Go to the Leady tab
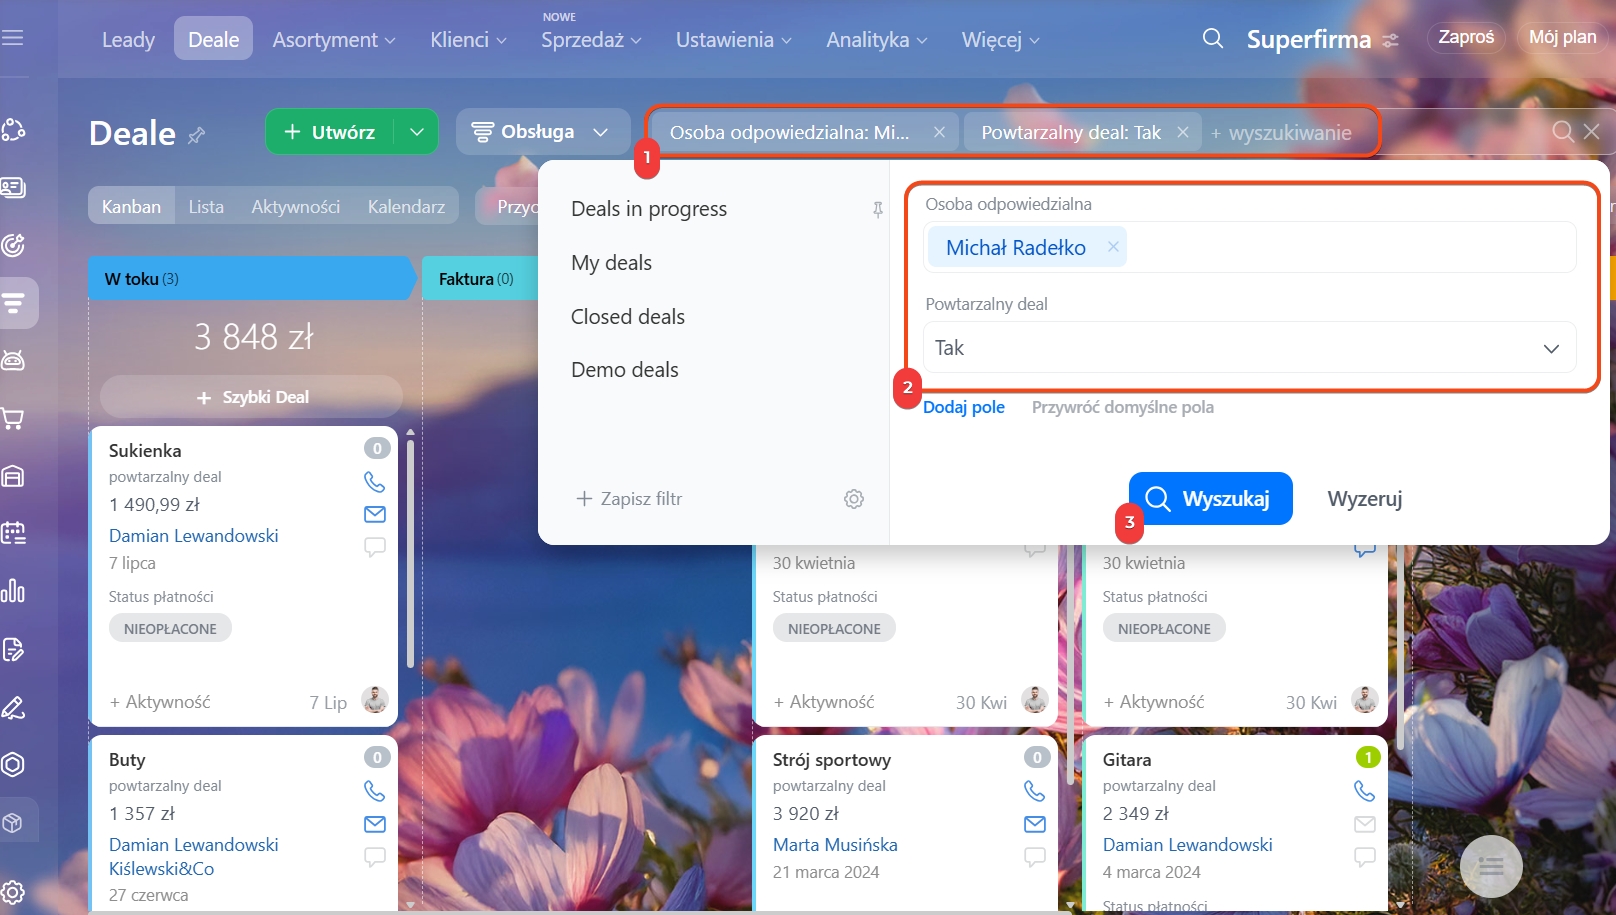 (128, 40)
